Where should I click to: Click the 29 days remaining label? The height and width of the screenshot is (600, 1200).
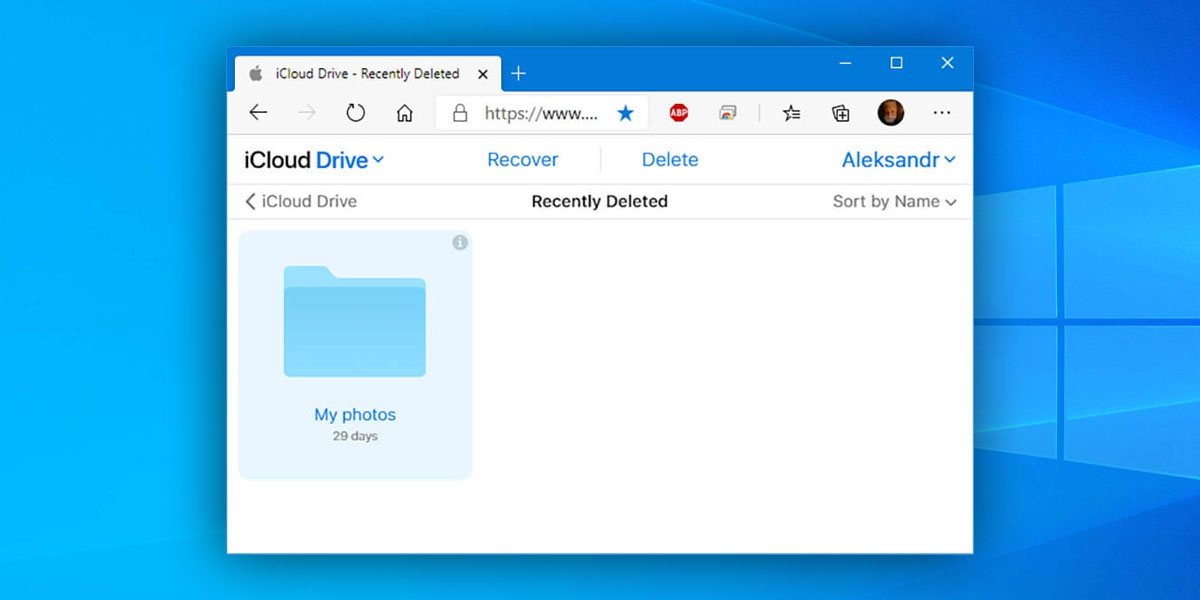[x=355, y=436]
